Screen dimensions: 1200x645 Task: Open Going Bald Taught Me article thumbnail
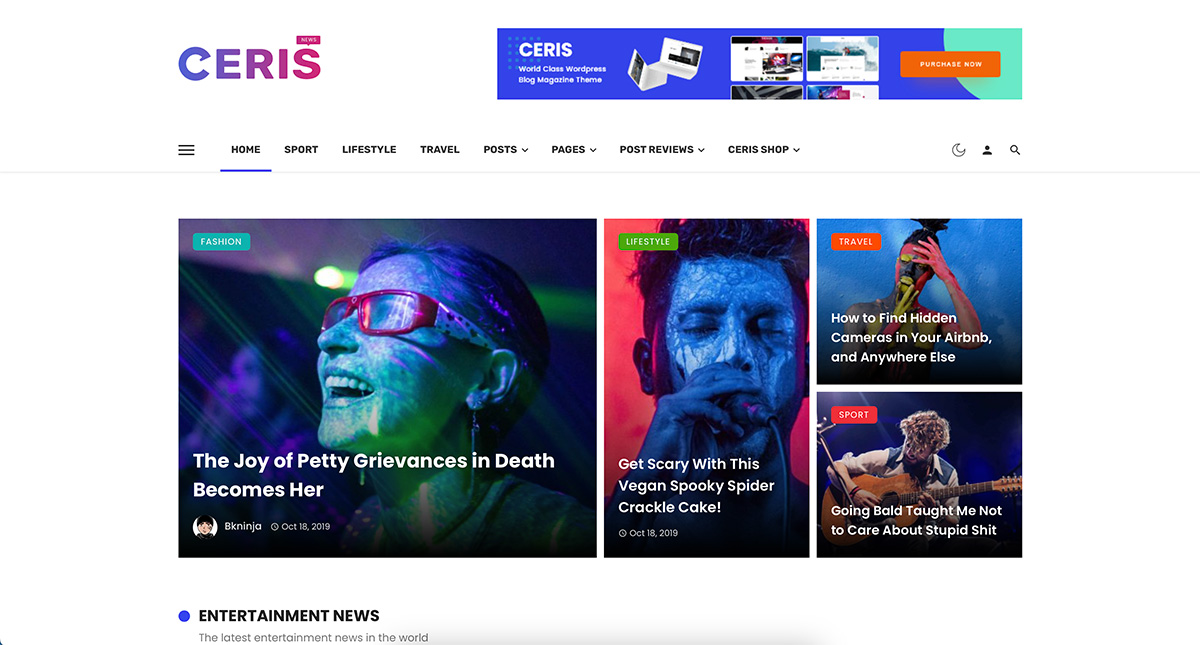click(x=919, y=474)
